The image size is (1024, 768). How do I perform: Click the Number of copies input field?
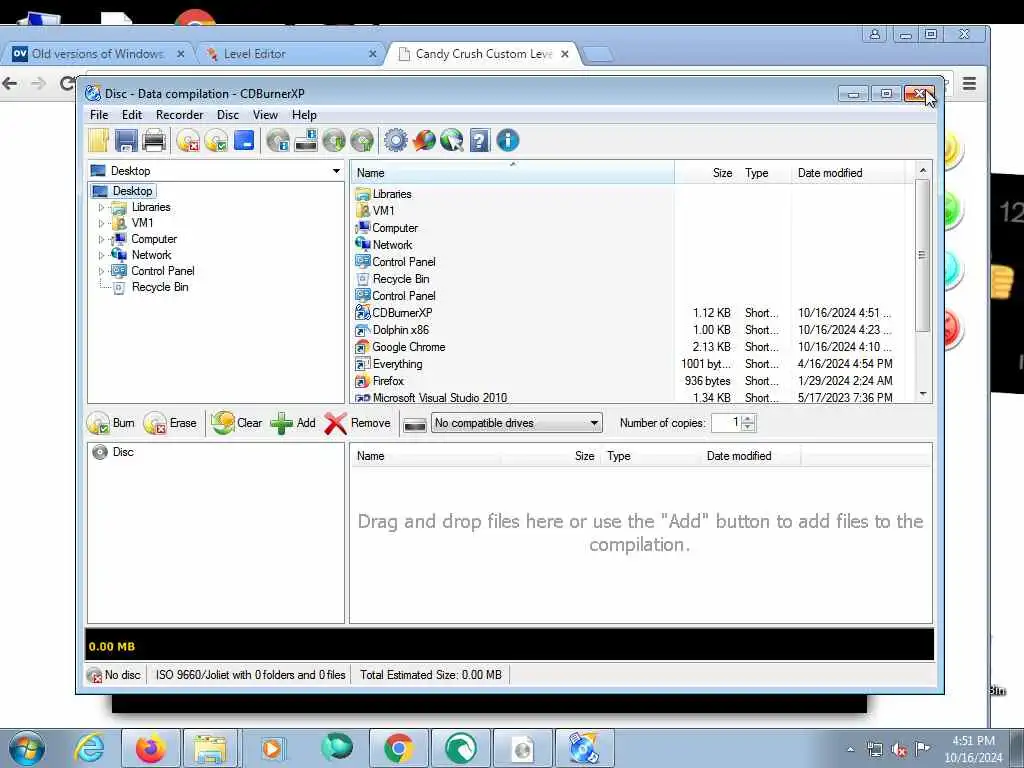coord(727,423)
